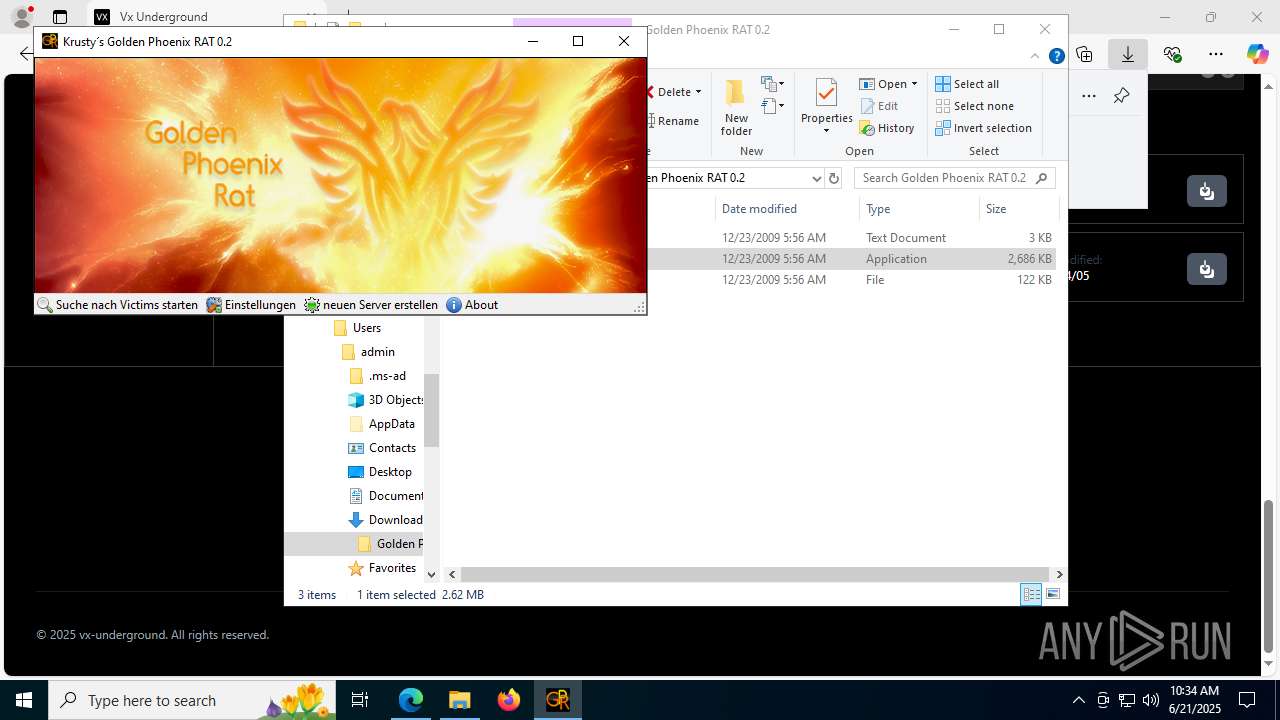The height and width of the screenshot is (720, 1280).
Task: Click the Edit button in Explorer ribbon
Action: 879,106
